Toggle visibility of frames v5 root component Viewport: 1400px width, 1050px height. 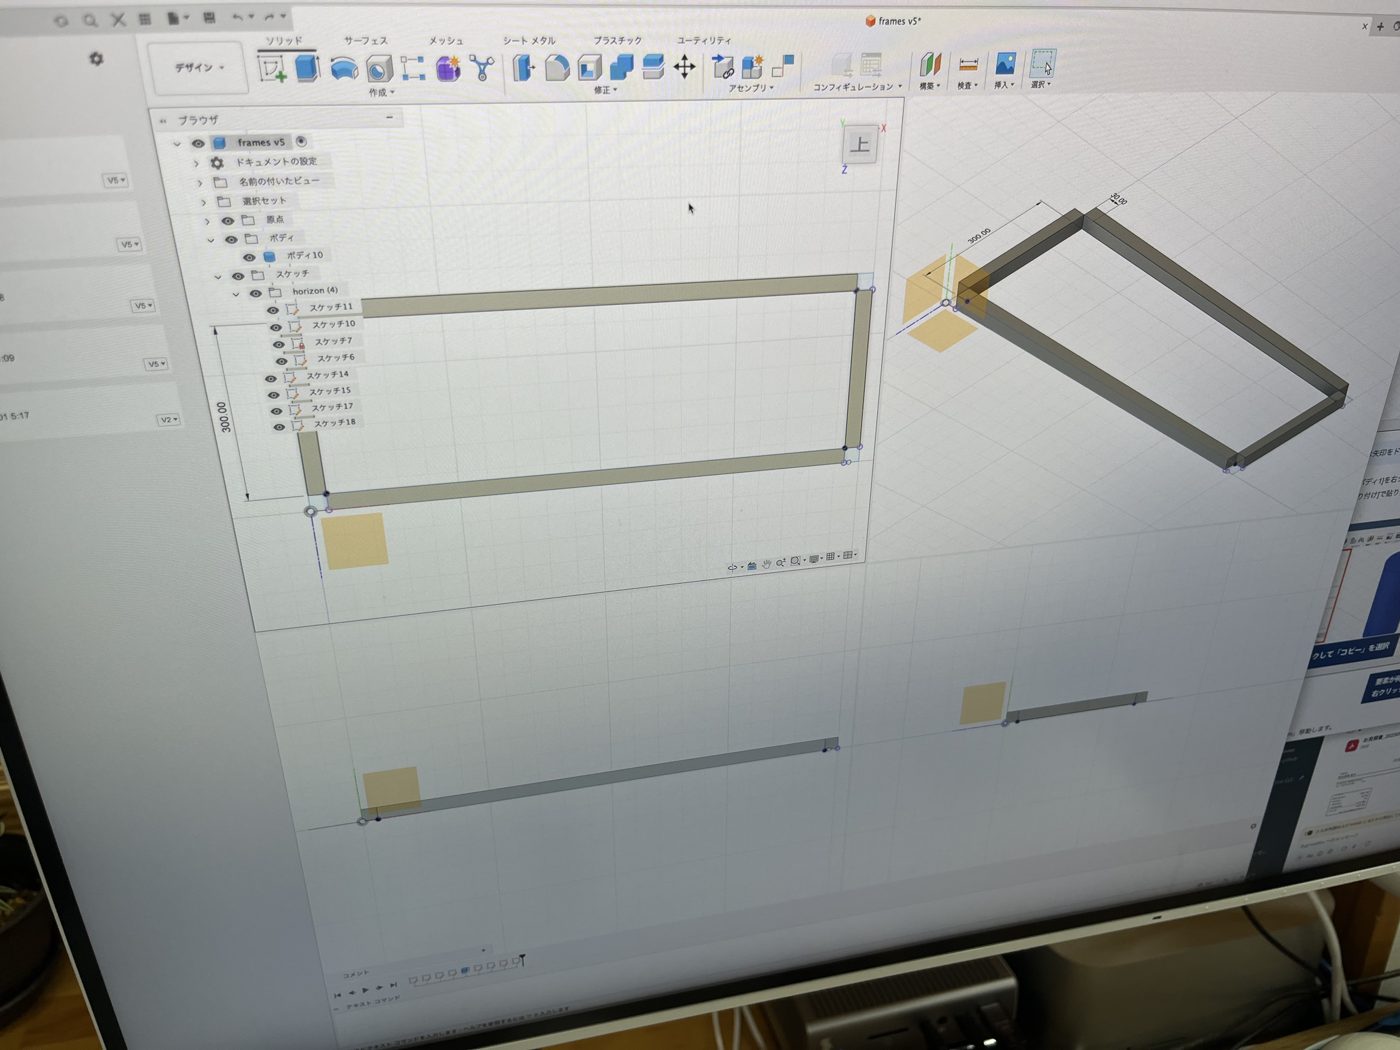(x=198, y=143)
